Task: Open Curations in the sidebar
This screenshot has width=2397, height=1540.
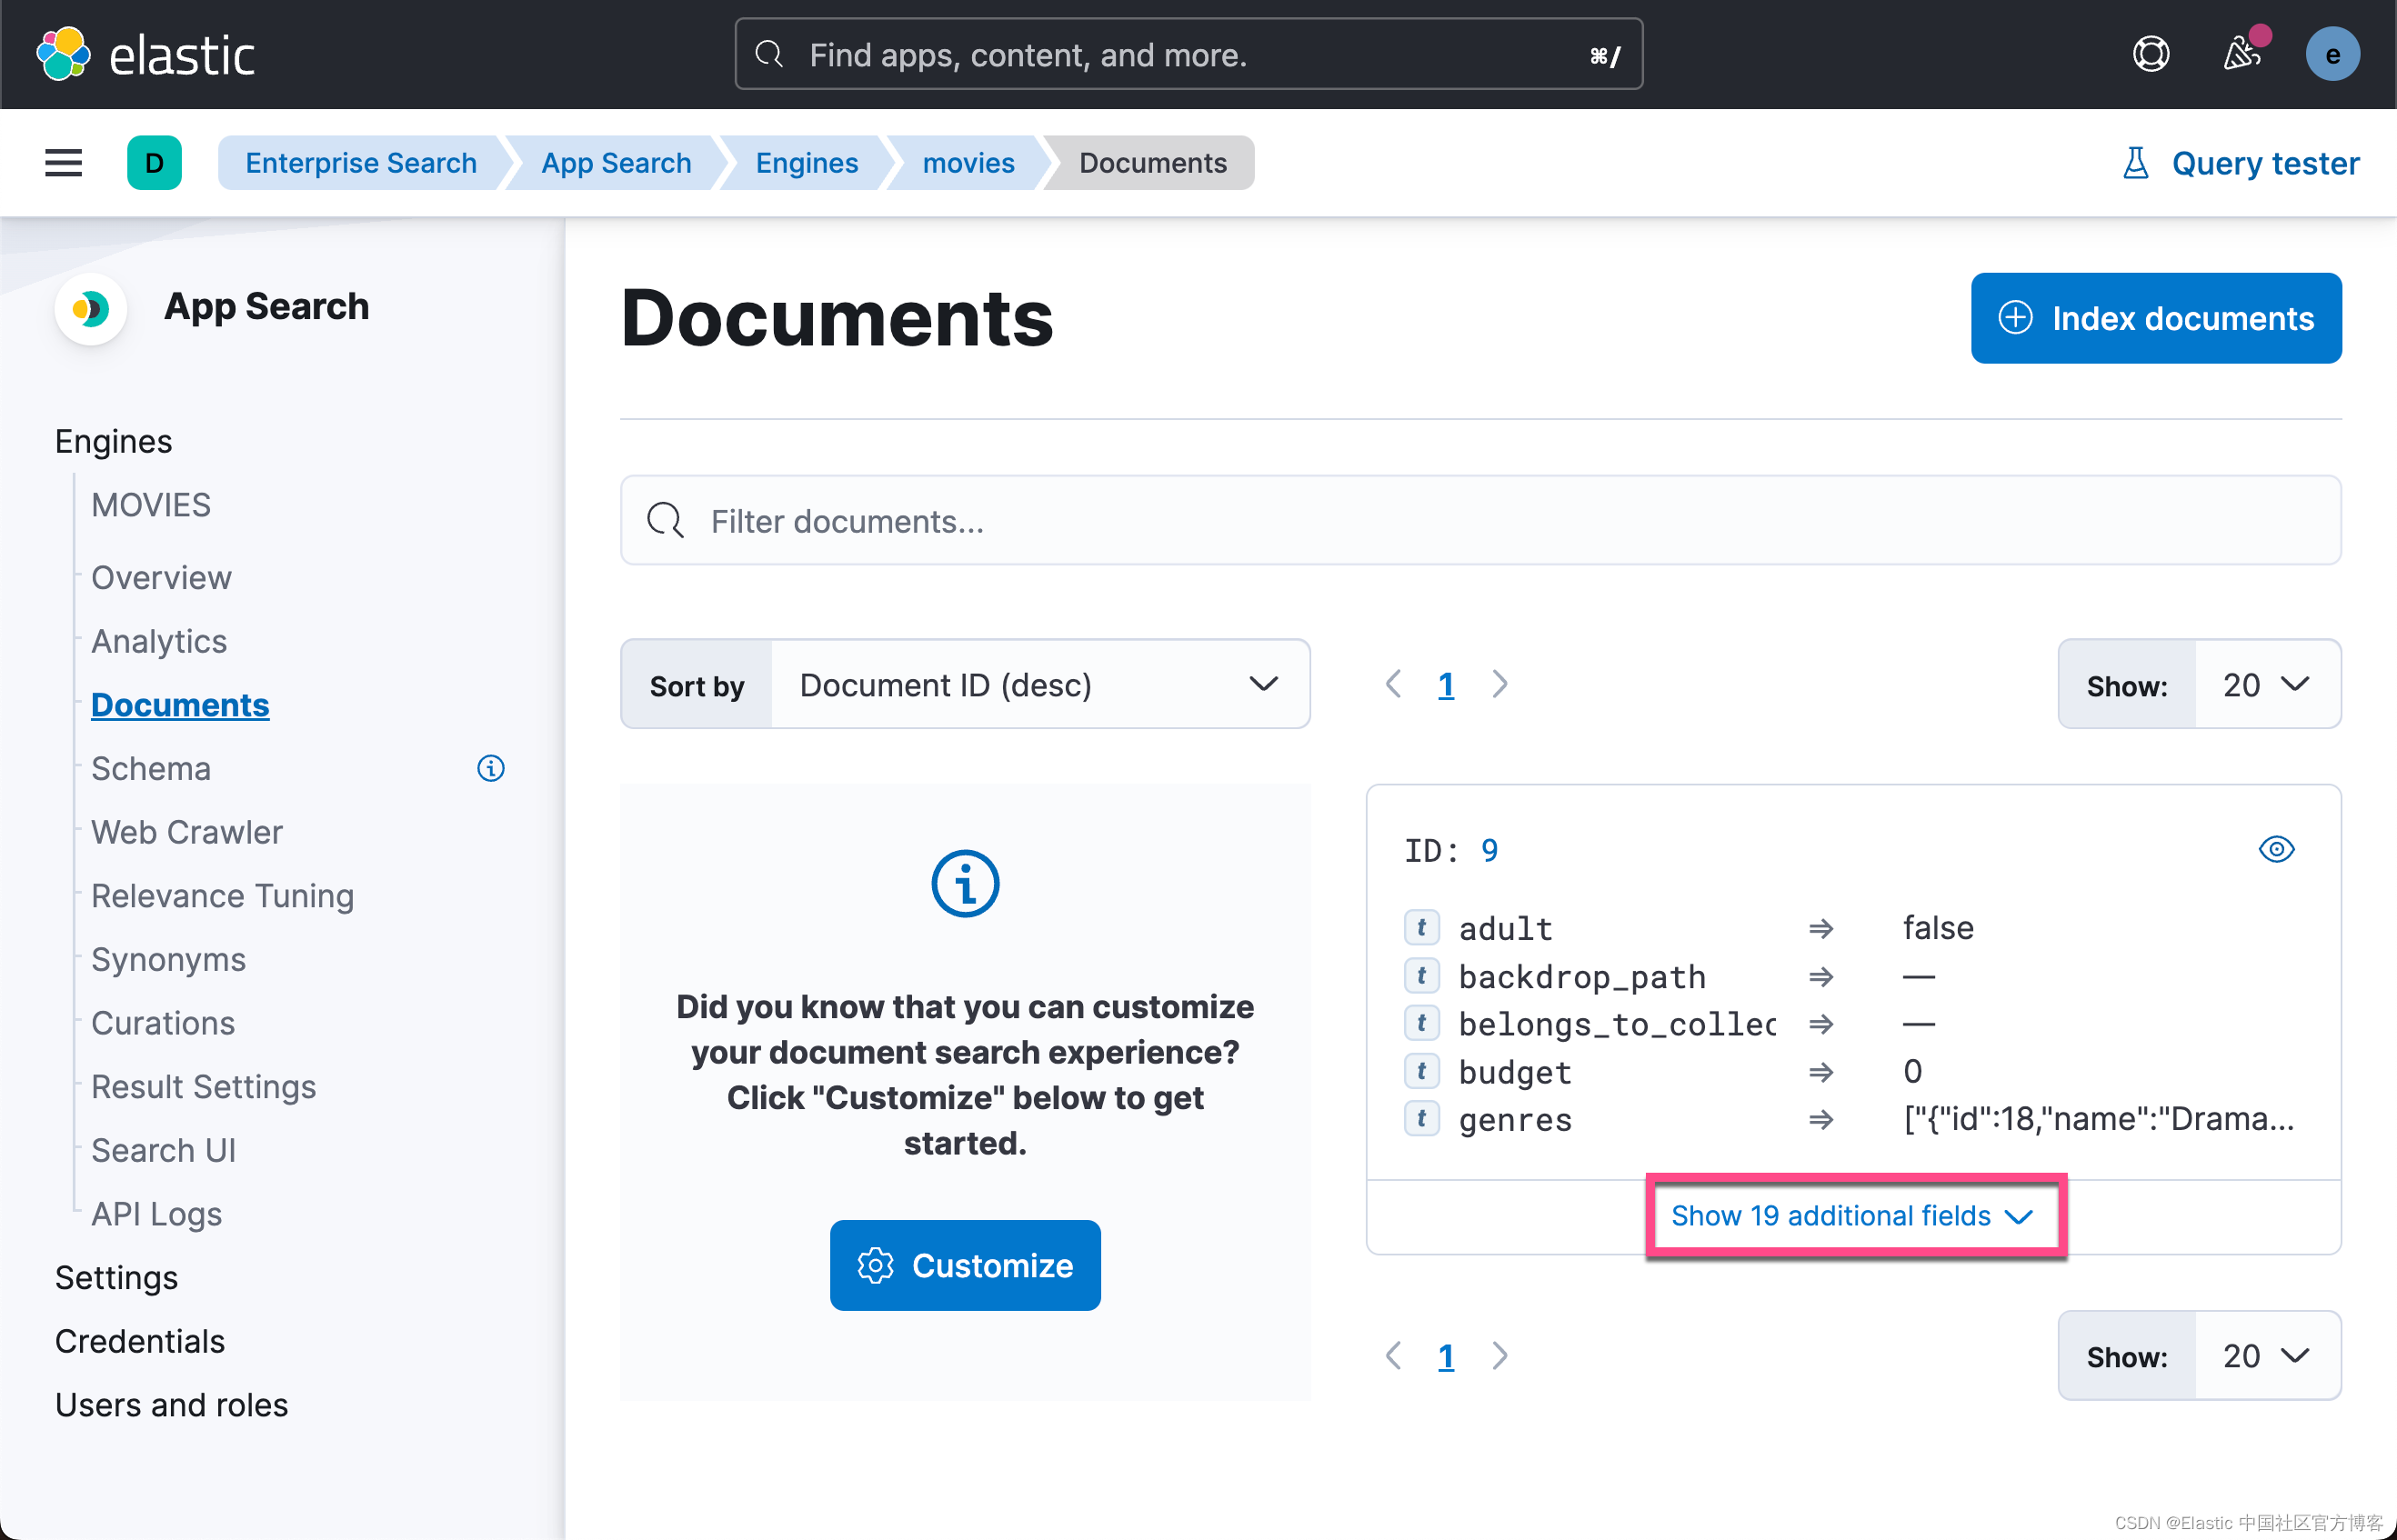Action: [x=163, y=1023]
